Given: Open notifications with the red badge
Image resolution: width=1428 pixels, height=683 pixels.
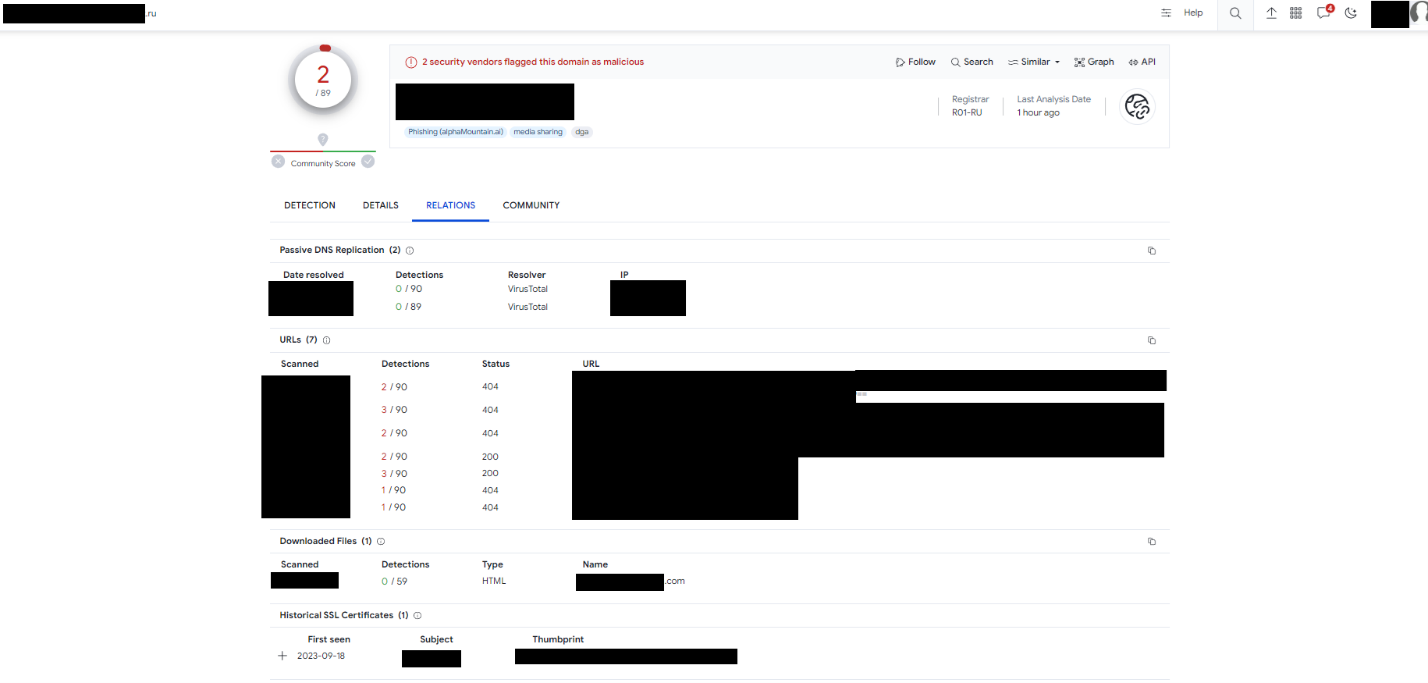Looking at the screenshot, I should click(x=1324, y=13).
